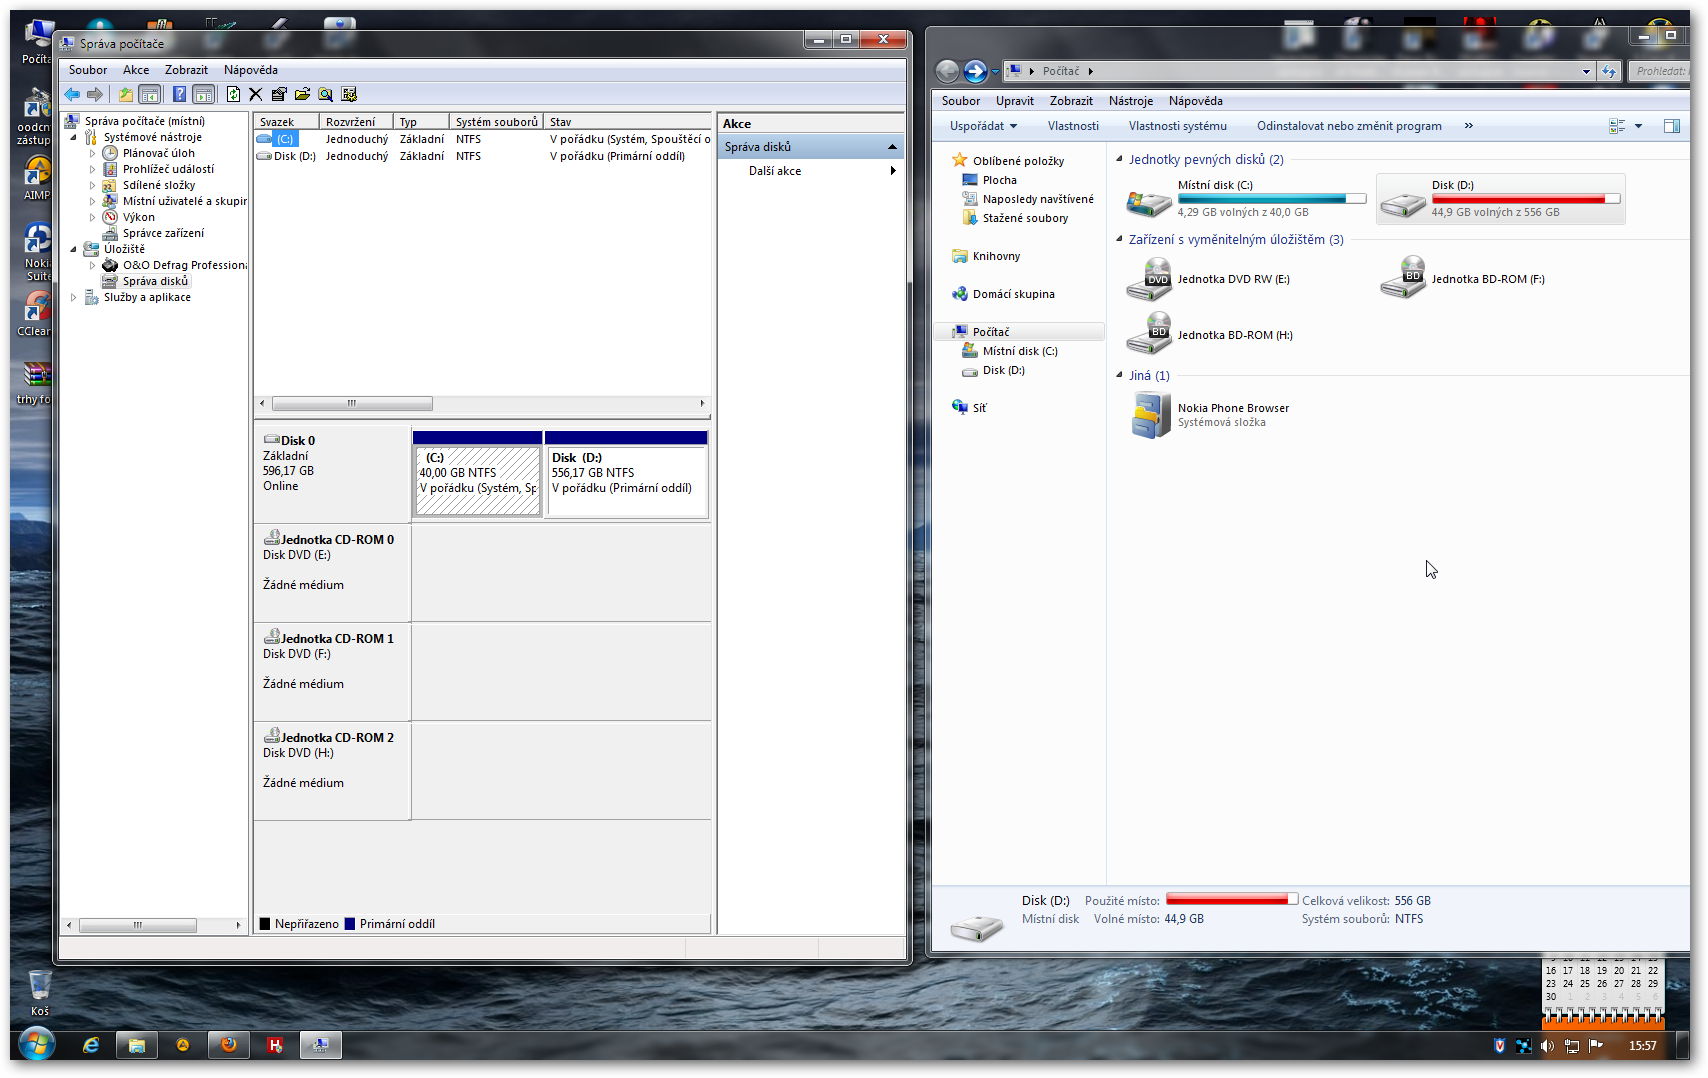Open Upravit menu in Počítač window
This screenshot has width=1708, height=1078.
[x=1015, y=101]
